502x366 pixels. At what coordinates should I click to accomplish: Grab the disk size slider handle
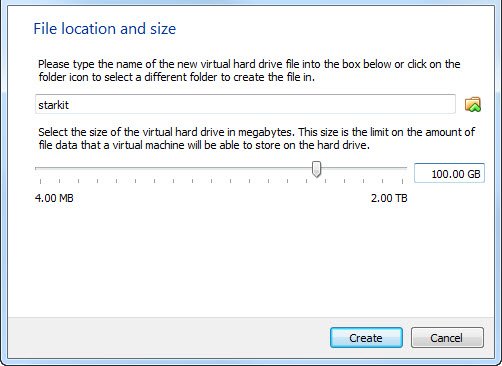coord(316,169)
